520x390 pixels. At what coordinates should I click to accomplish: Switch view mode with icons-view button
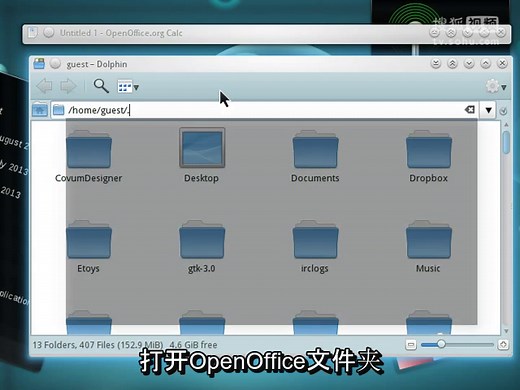[124, 87]
